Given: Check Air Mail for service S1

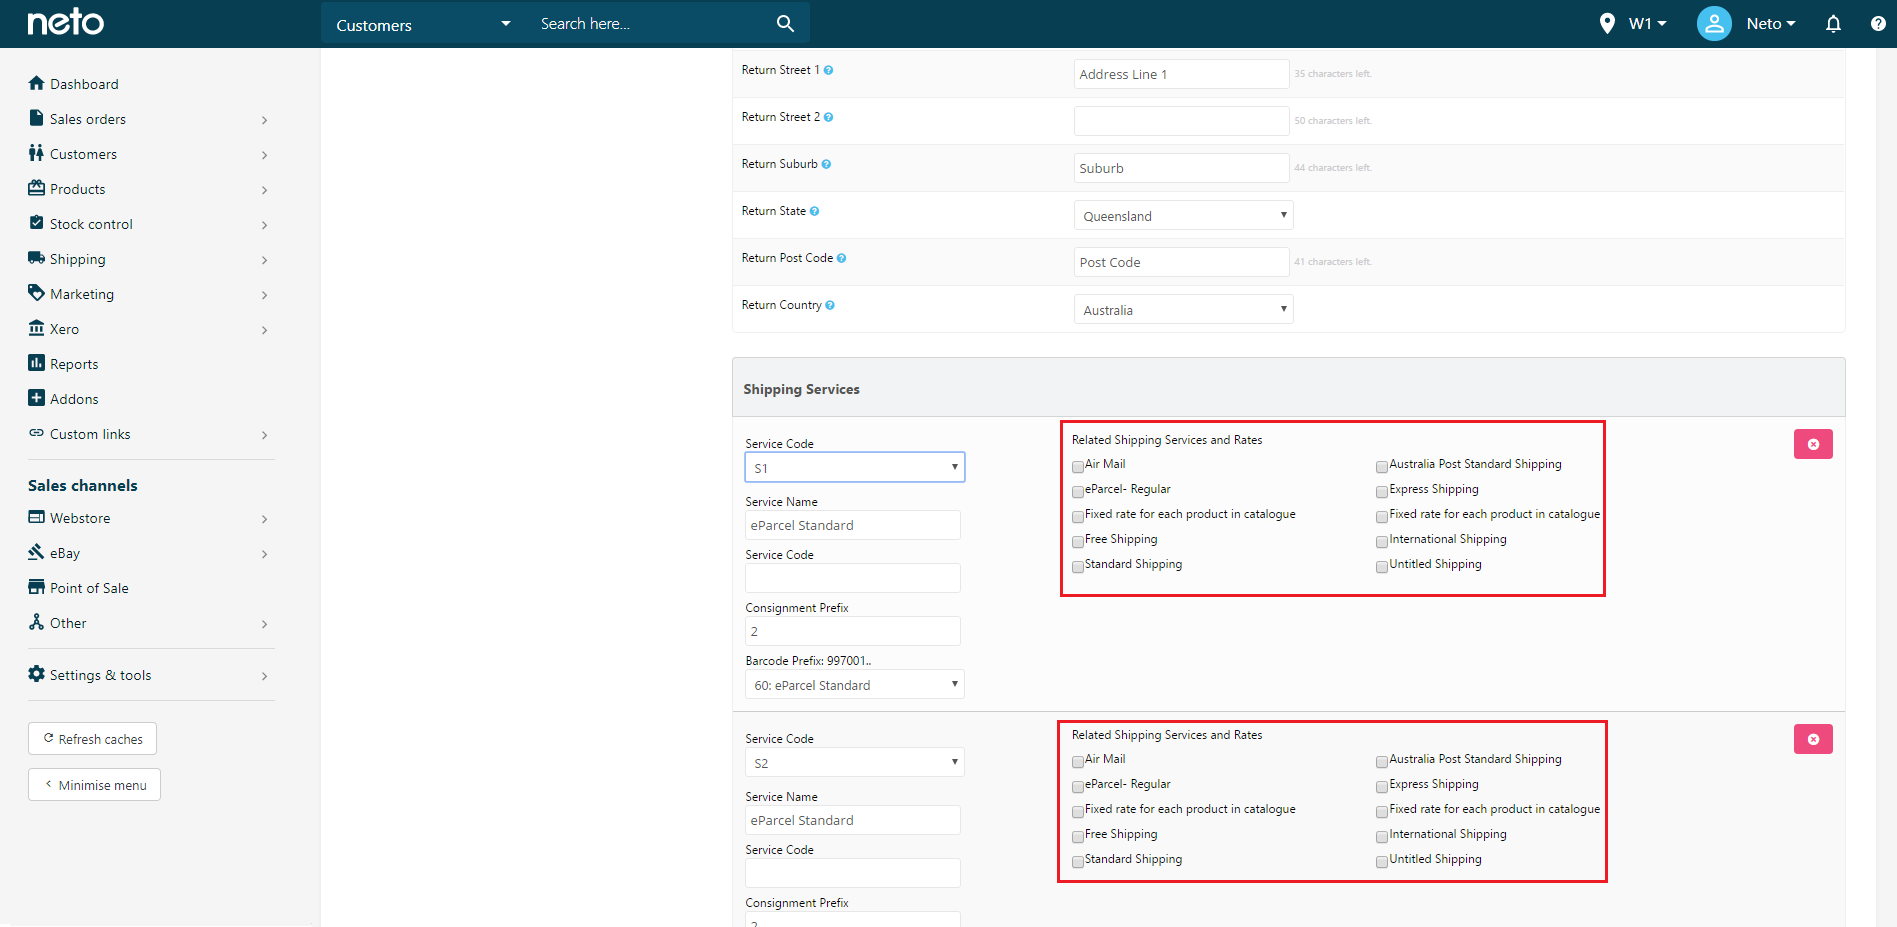Looking at the screenshot, I should 1078,466.
